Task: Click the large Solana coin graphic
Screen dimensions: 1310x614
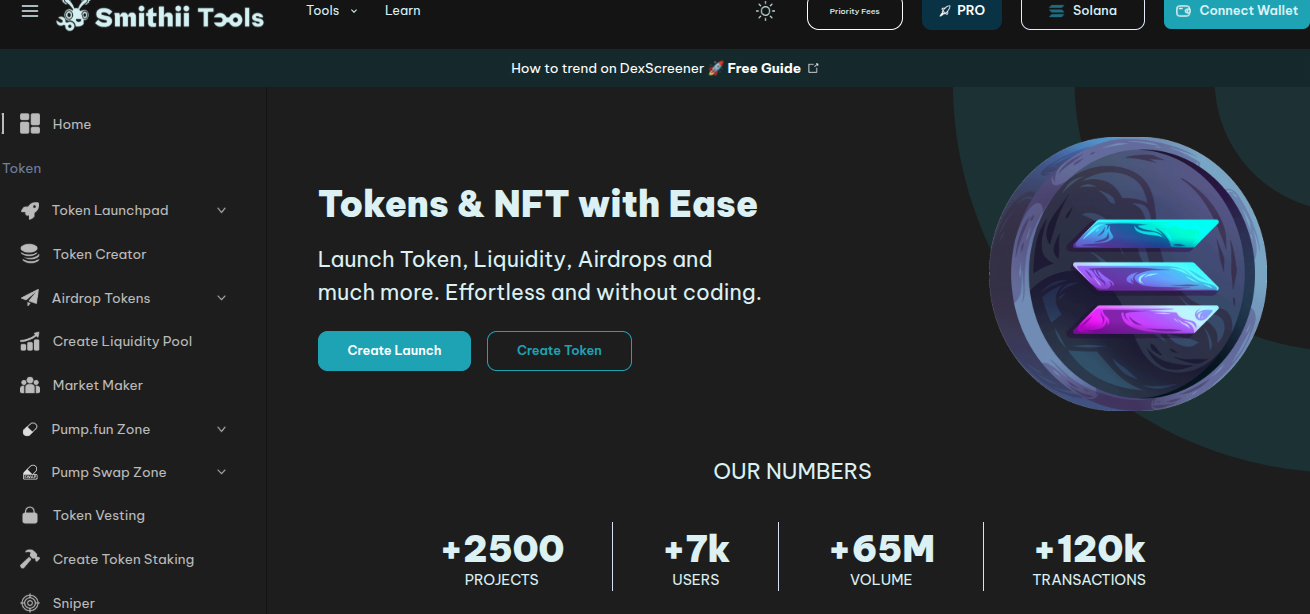Action: tap(1127, 274)
